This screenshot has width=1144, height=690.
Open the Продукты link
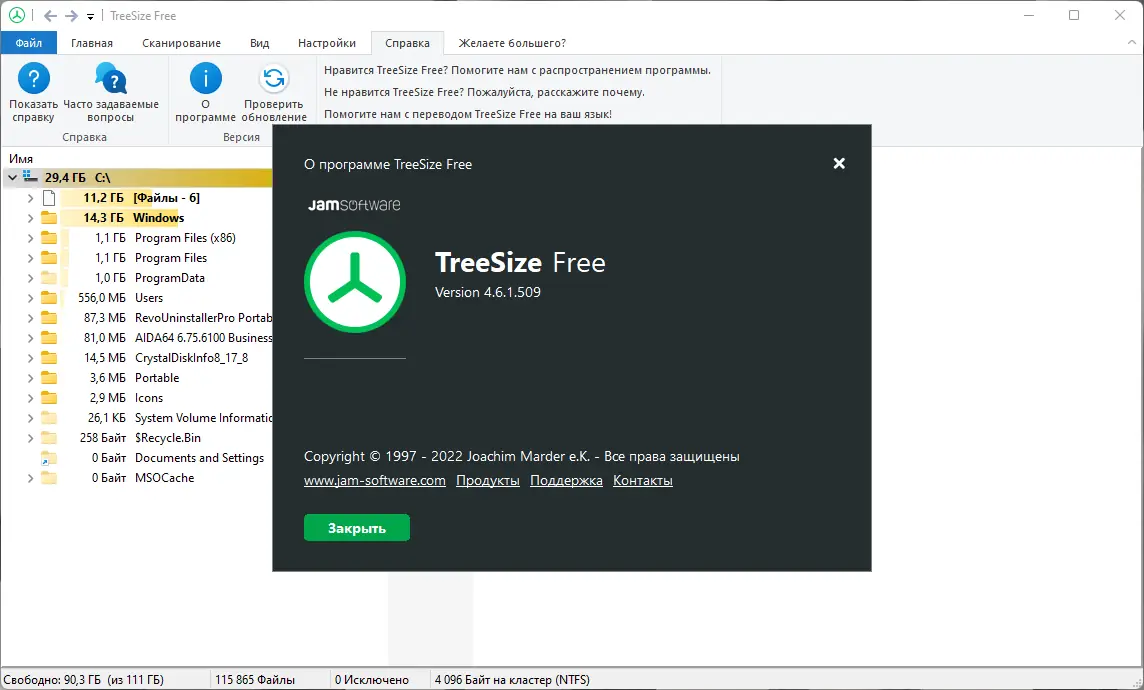coord(488,481)
